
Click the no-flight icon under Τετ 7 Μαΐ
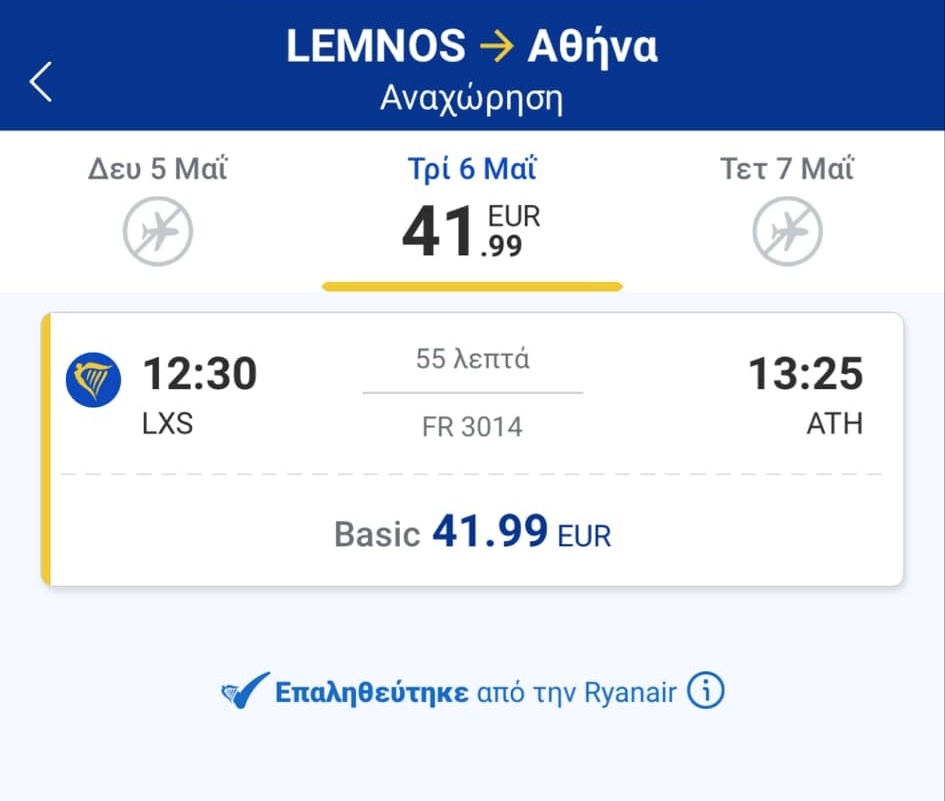(787, 231)
